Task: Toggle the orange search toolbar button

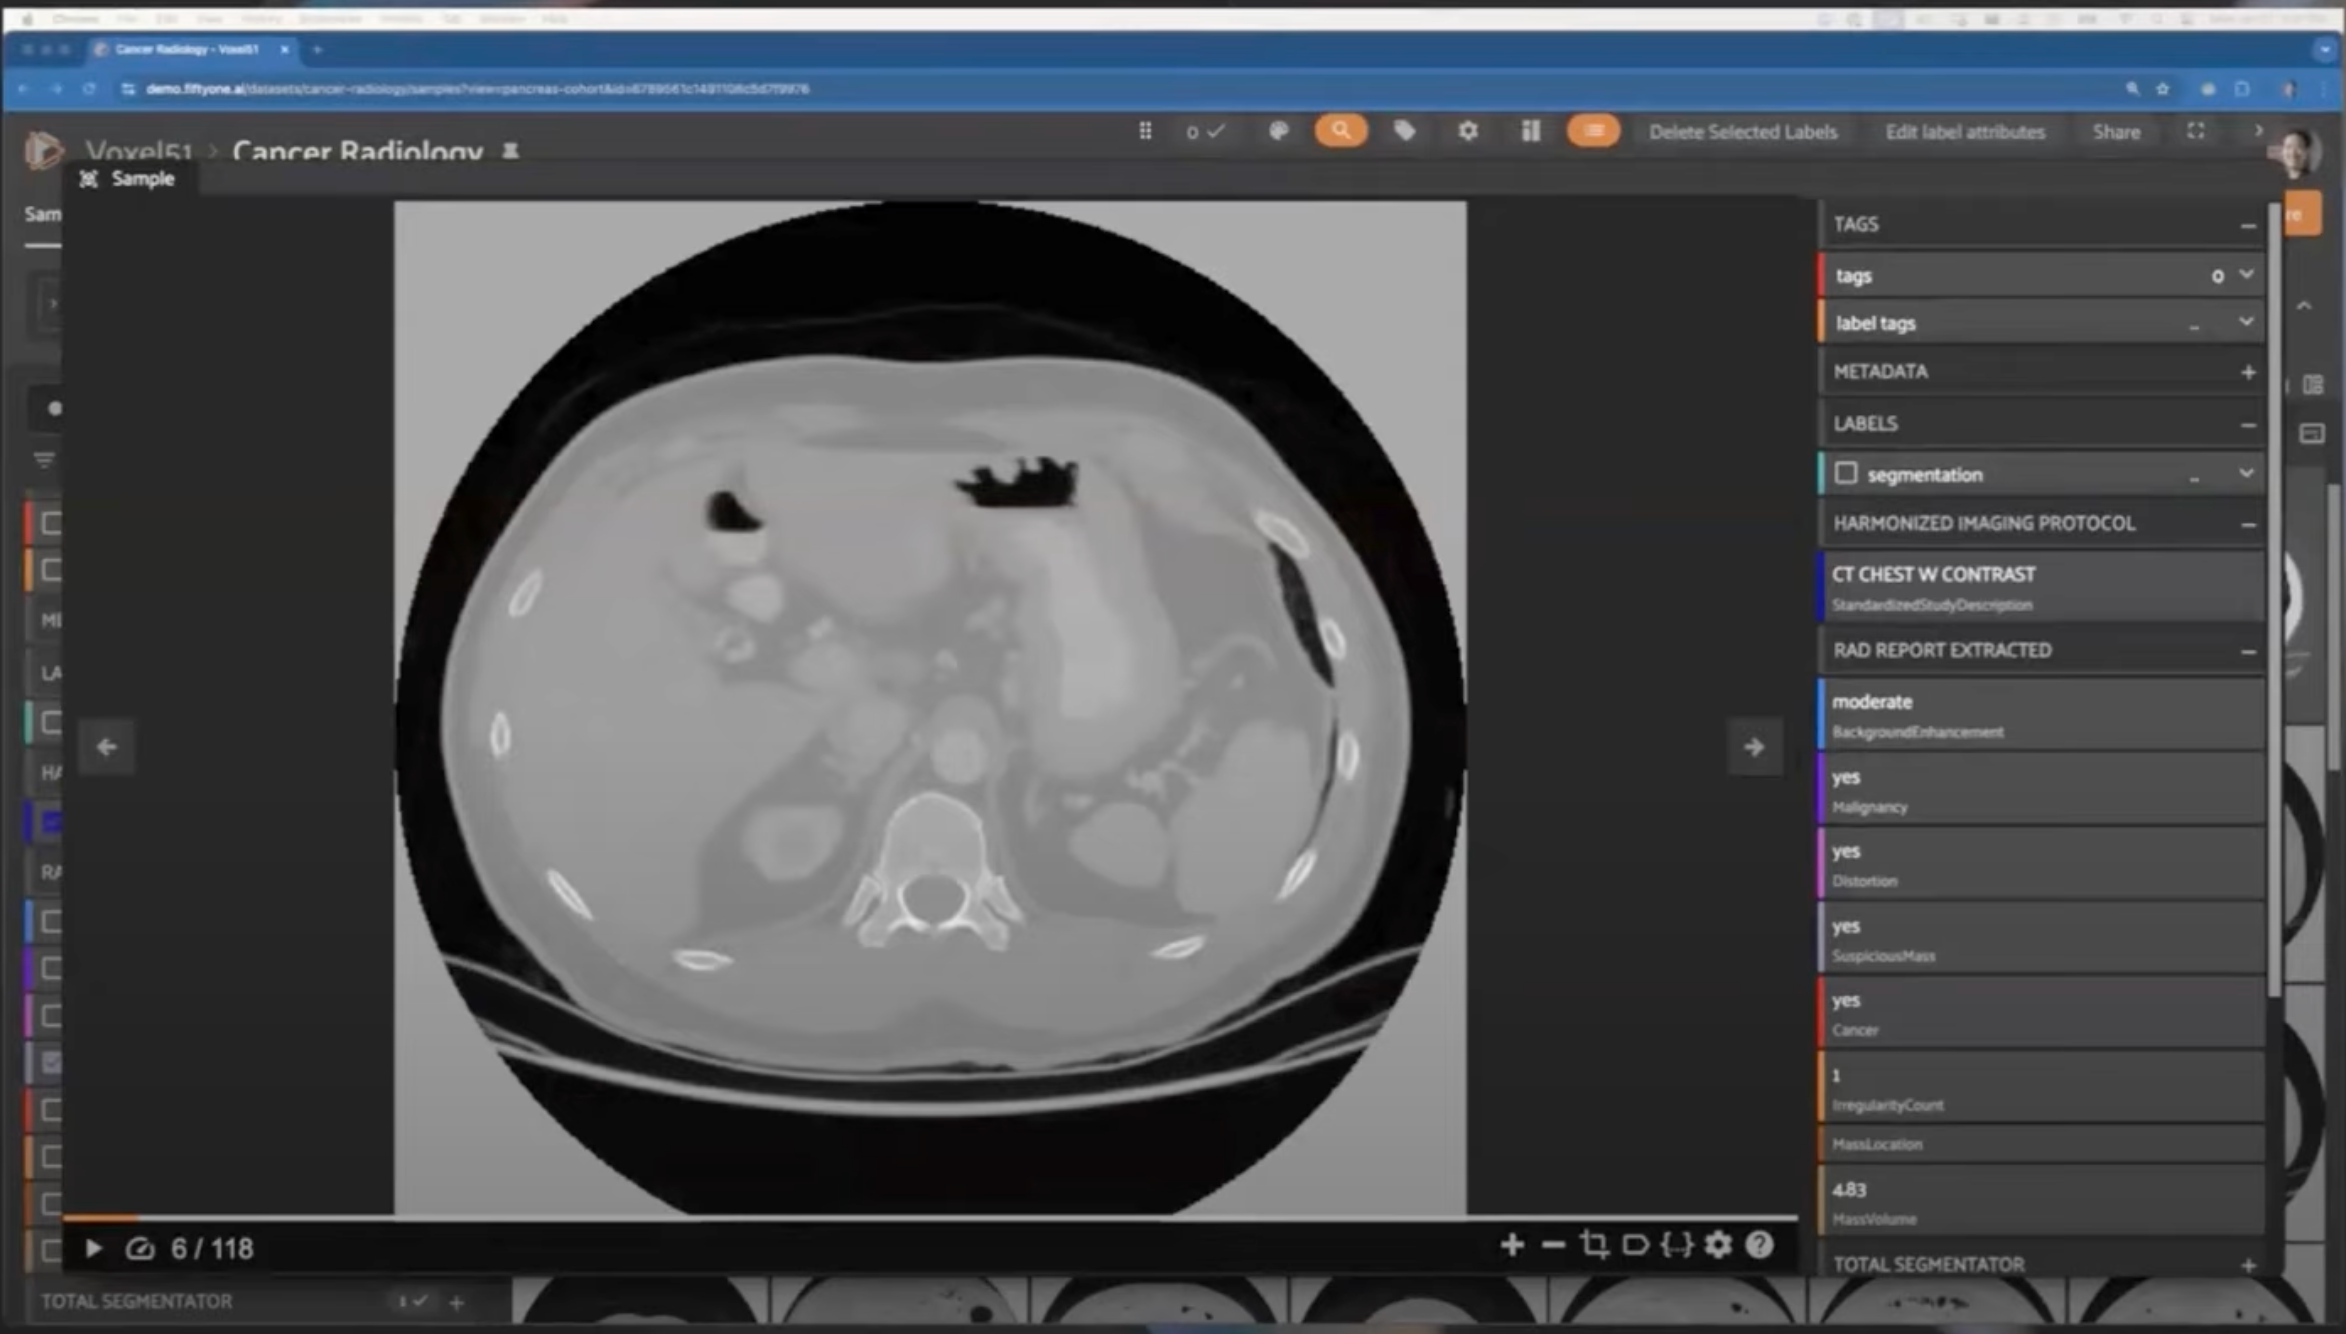Action: coord(1340,131)
